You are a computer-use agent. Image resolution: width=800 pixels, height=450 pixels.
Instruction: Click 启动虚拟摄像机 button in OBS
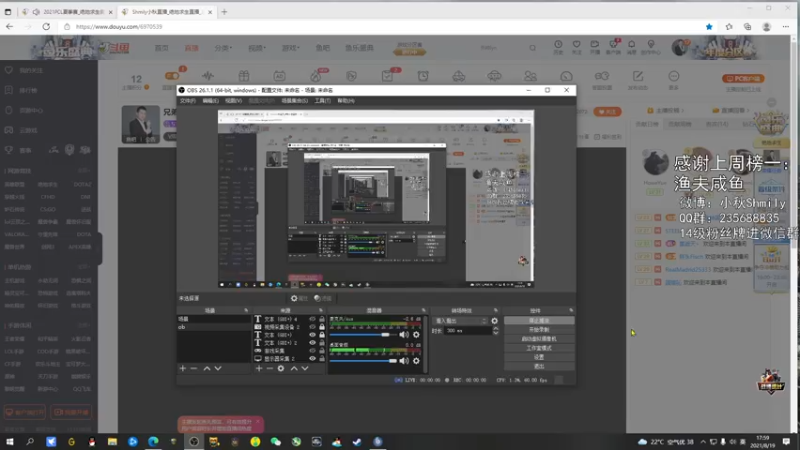[x=539, y=339]
